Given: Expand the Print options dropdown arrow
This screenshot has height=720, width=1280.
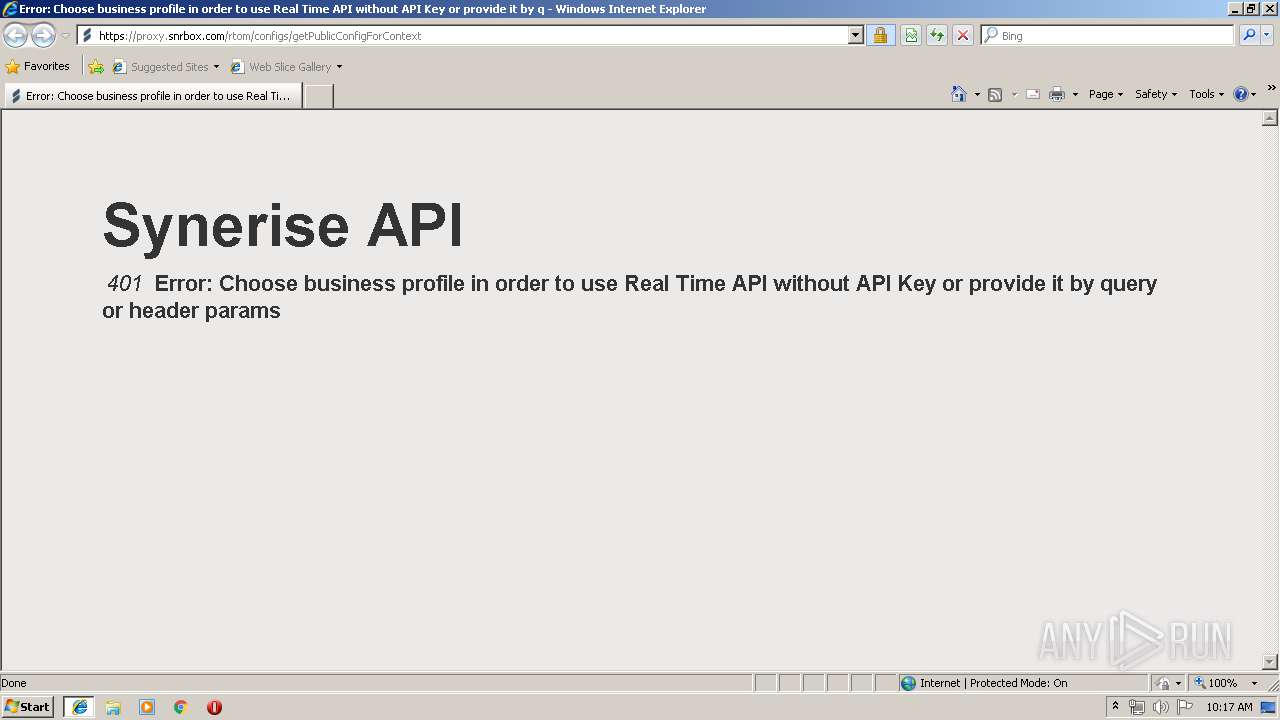Looking at the screenshot, I should (1075, 94).
